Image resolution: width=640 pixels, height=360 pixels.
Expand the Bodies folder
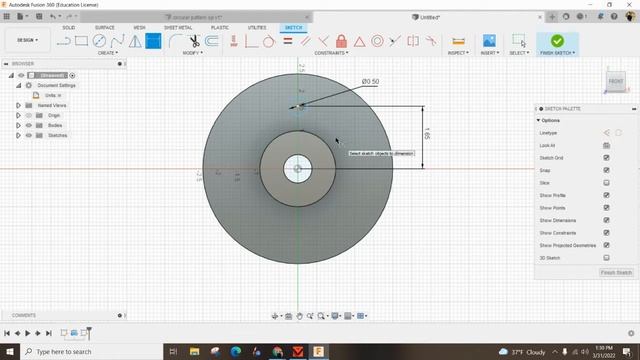(18, 125)
